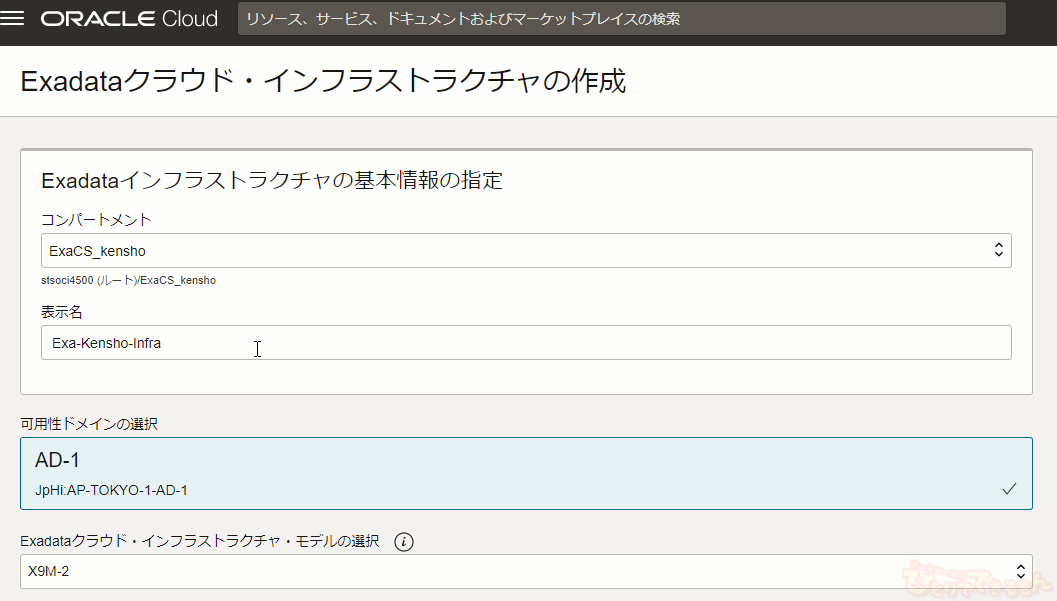The width and height of the screenshot is (1057, 601).
Task: Click the Exadataインフラストラクチャの基本情報の指定 section heading
Action: click(x=271, y=181)
